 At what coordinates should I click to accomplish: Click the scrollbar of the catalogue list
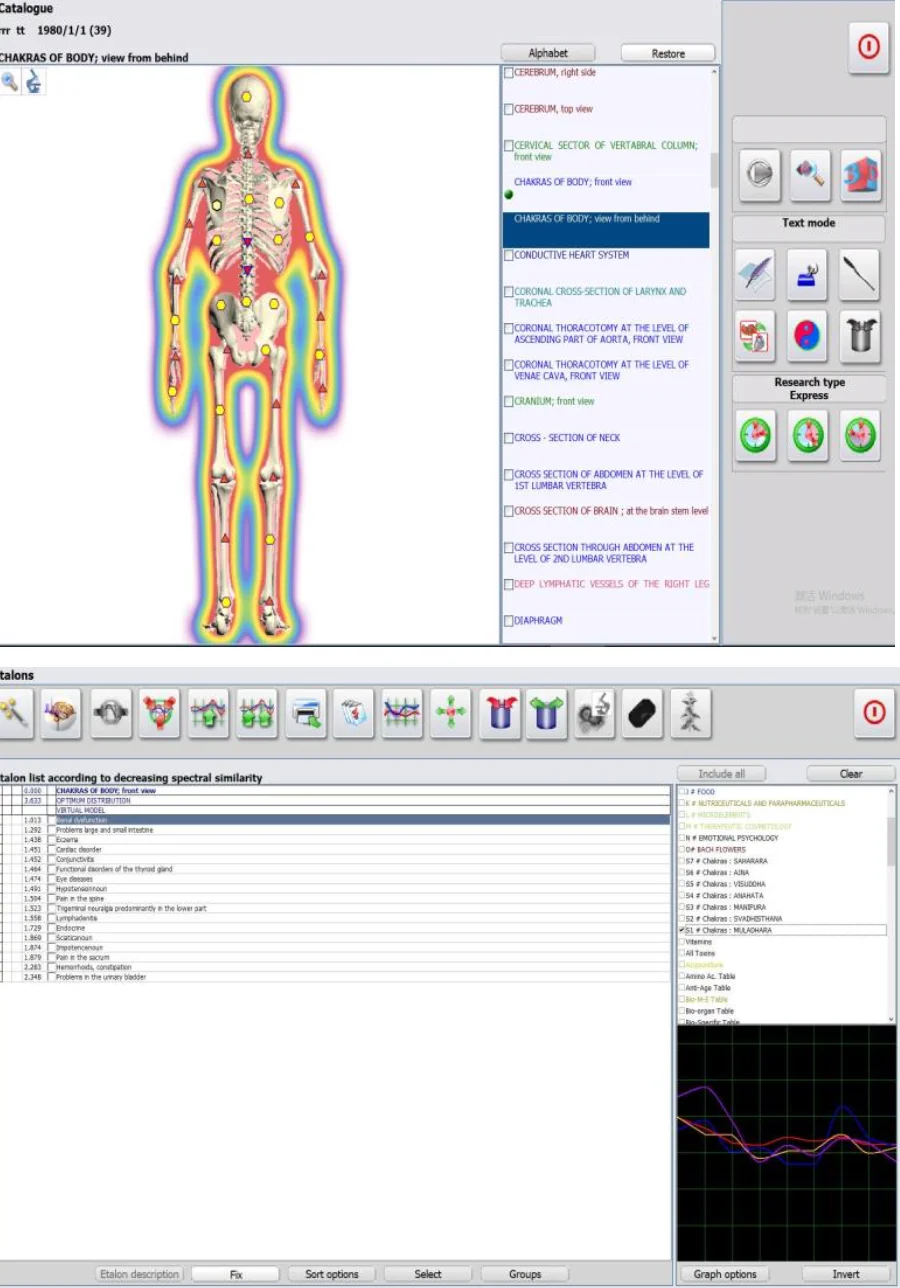[x=713, y=170]
